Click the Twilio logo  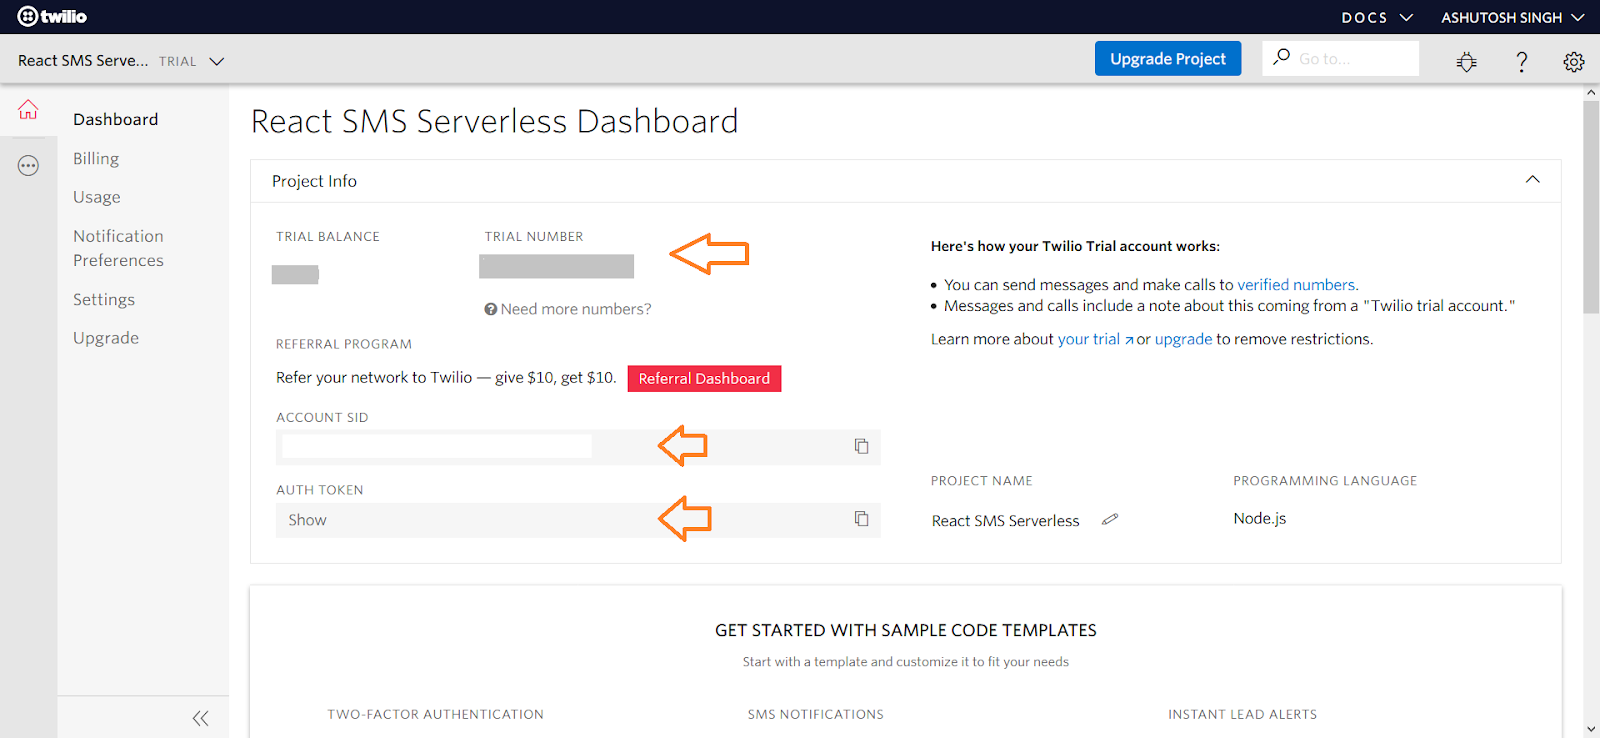(x=52, y=17)
